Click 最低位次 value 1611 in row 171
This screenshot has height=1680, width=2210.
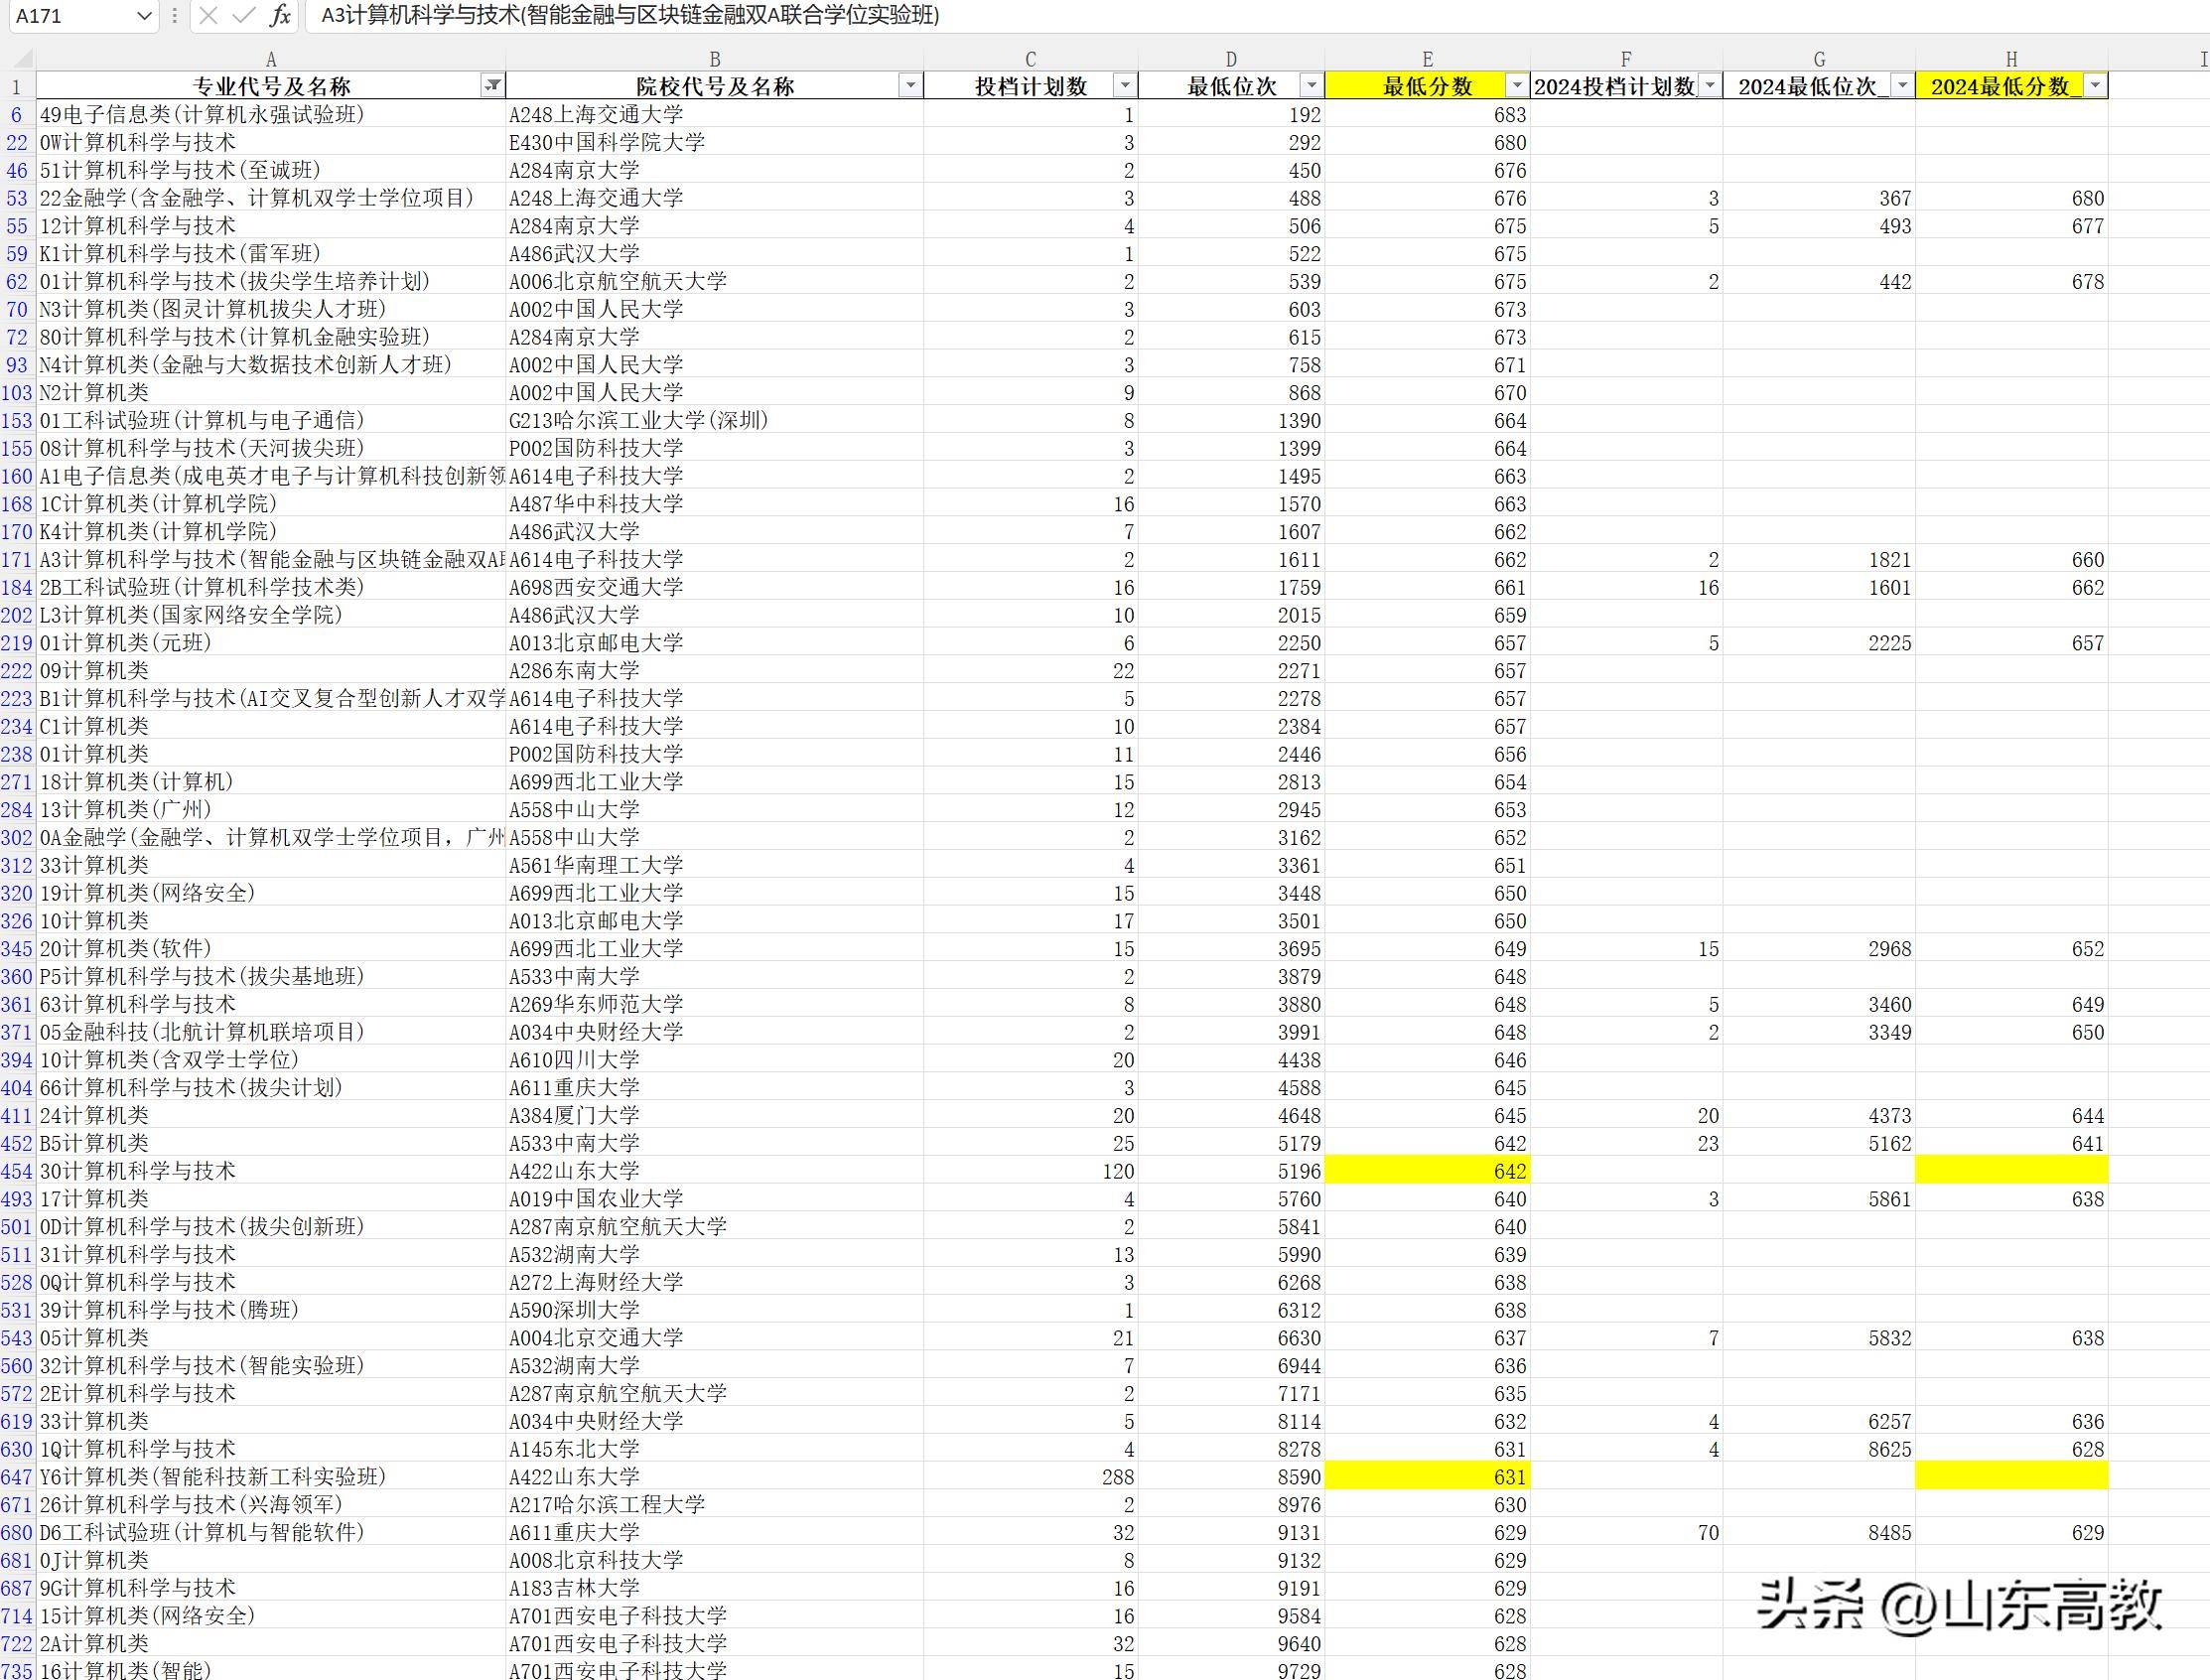tap(1231, 560)
